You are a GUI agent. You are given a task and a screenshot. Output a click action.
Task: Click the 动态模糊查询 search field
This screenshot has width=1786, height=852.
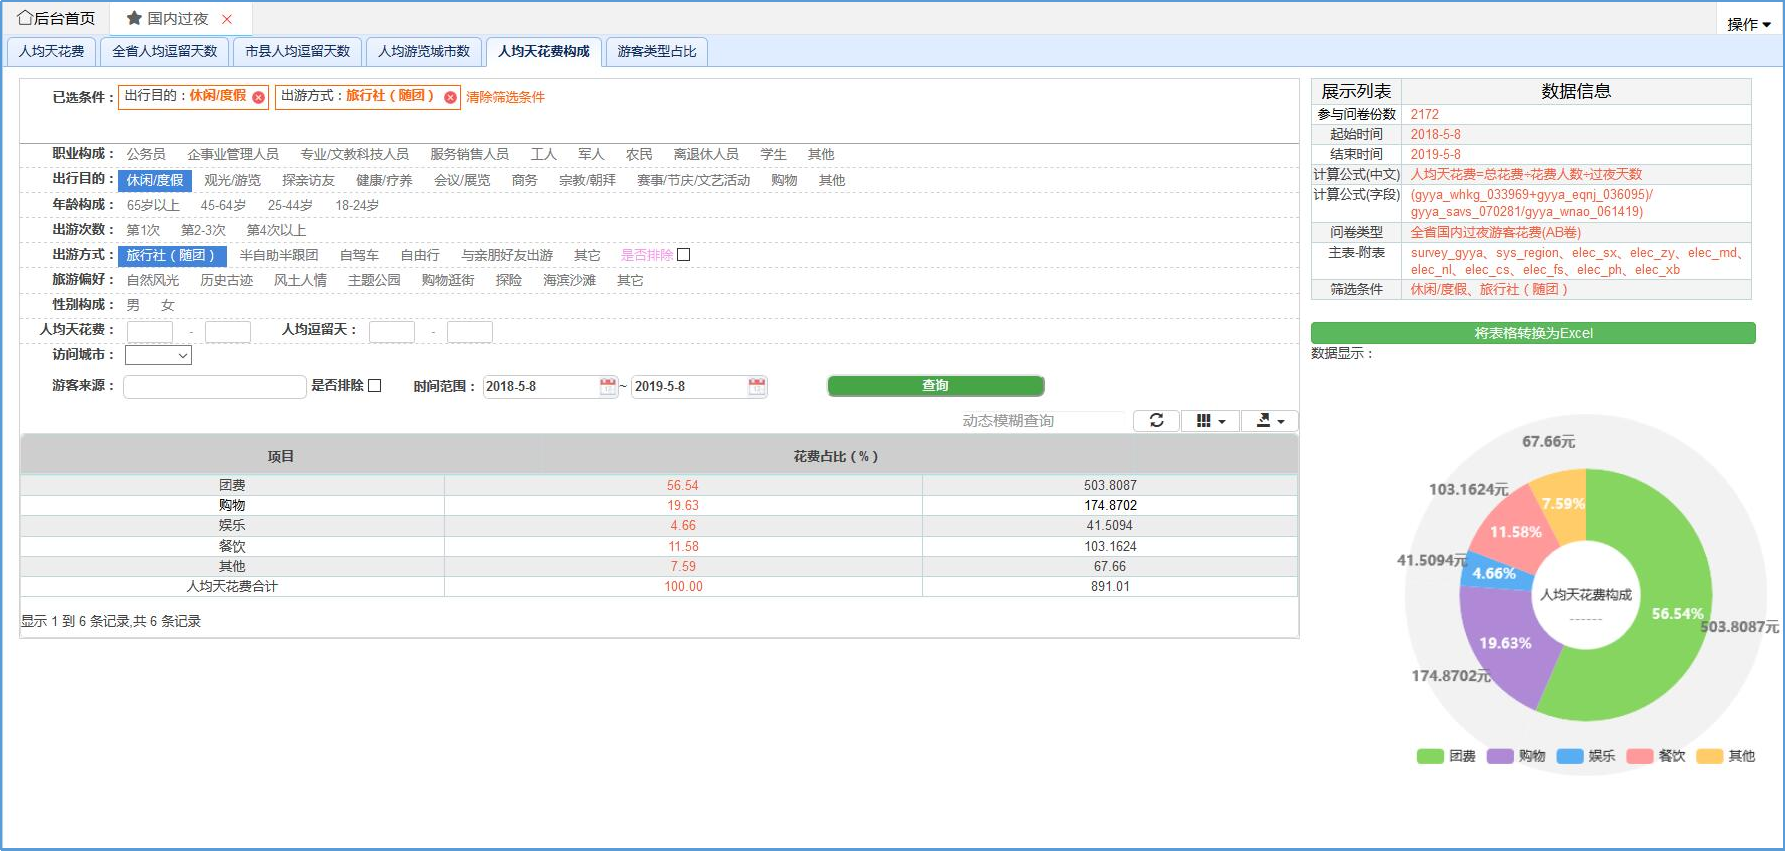click(1040, 421)
